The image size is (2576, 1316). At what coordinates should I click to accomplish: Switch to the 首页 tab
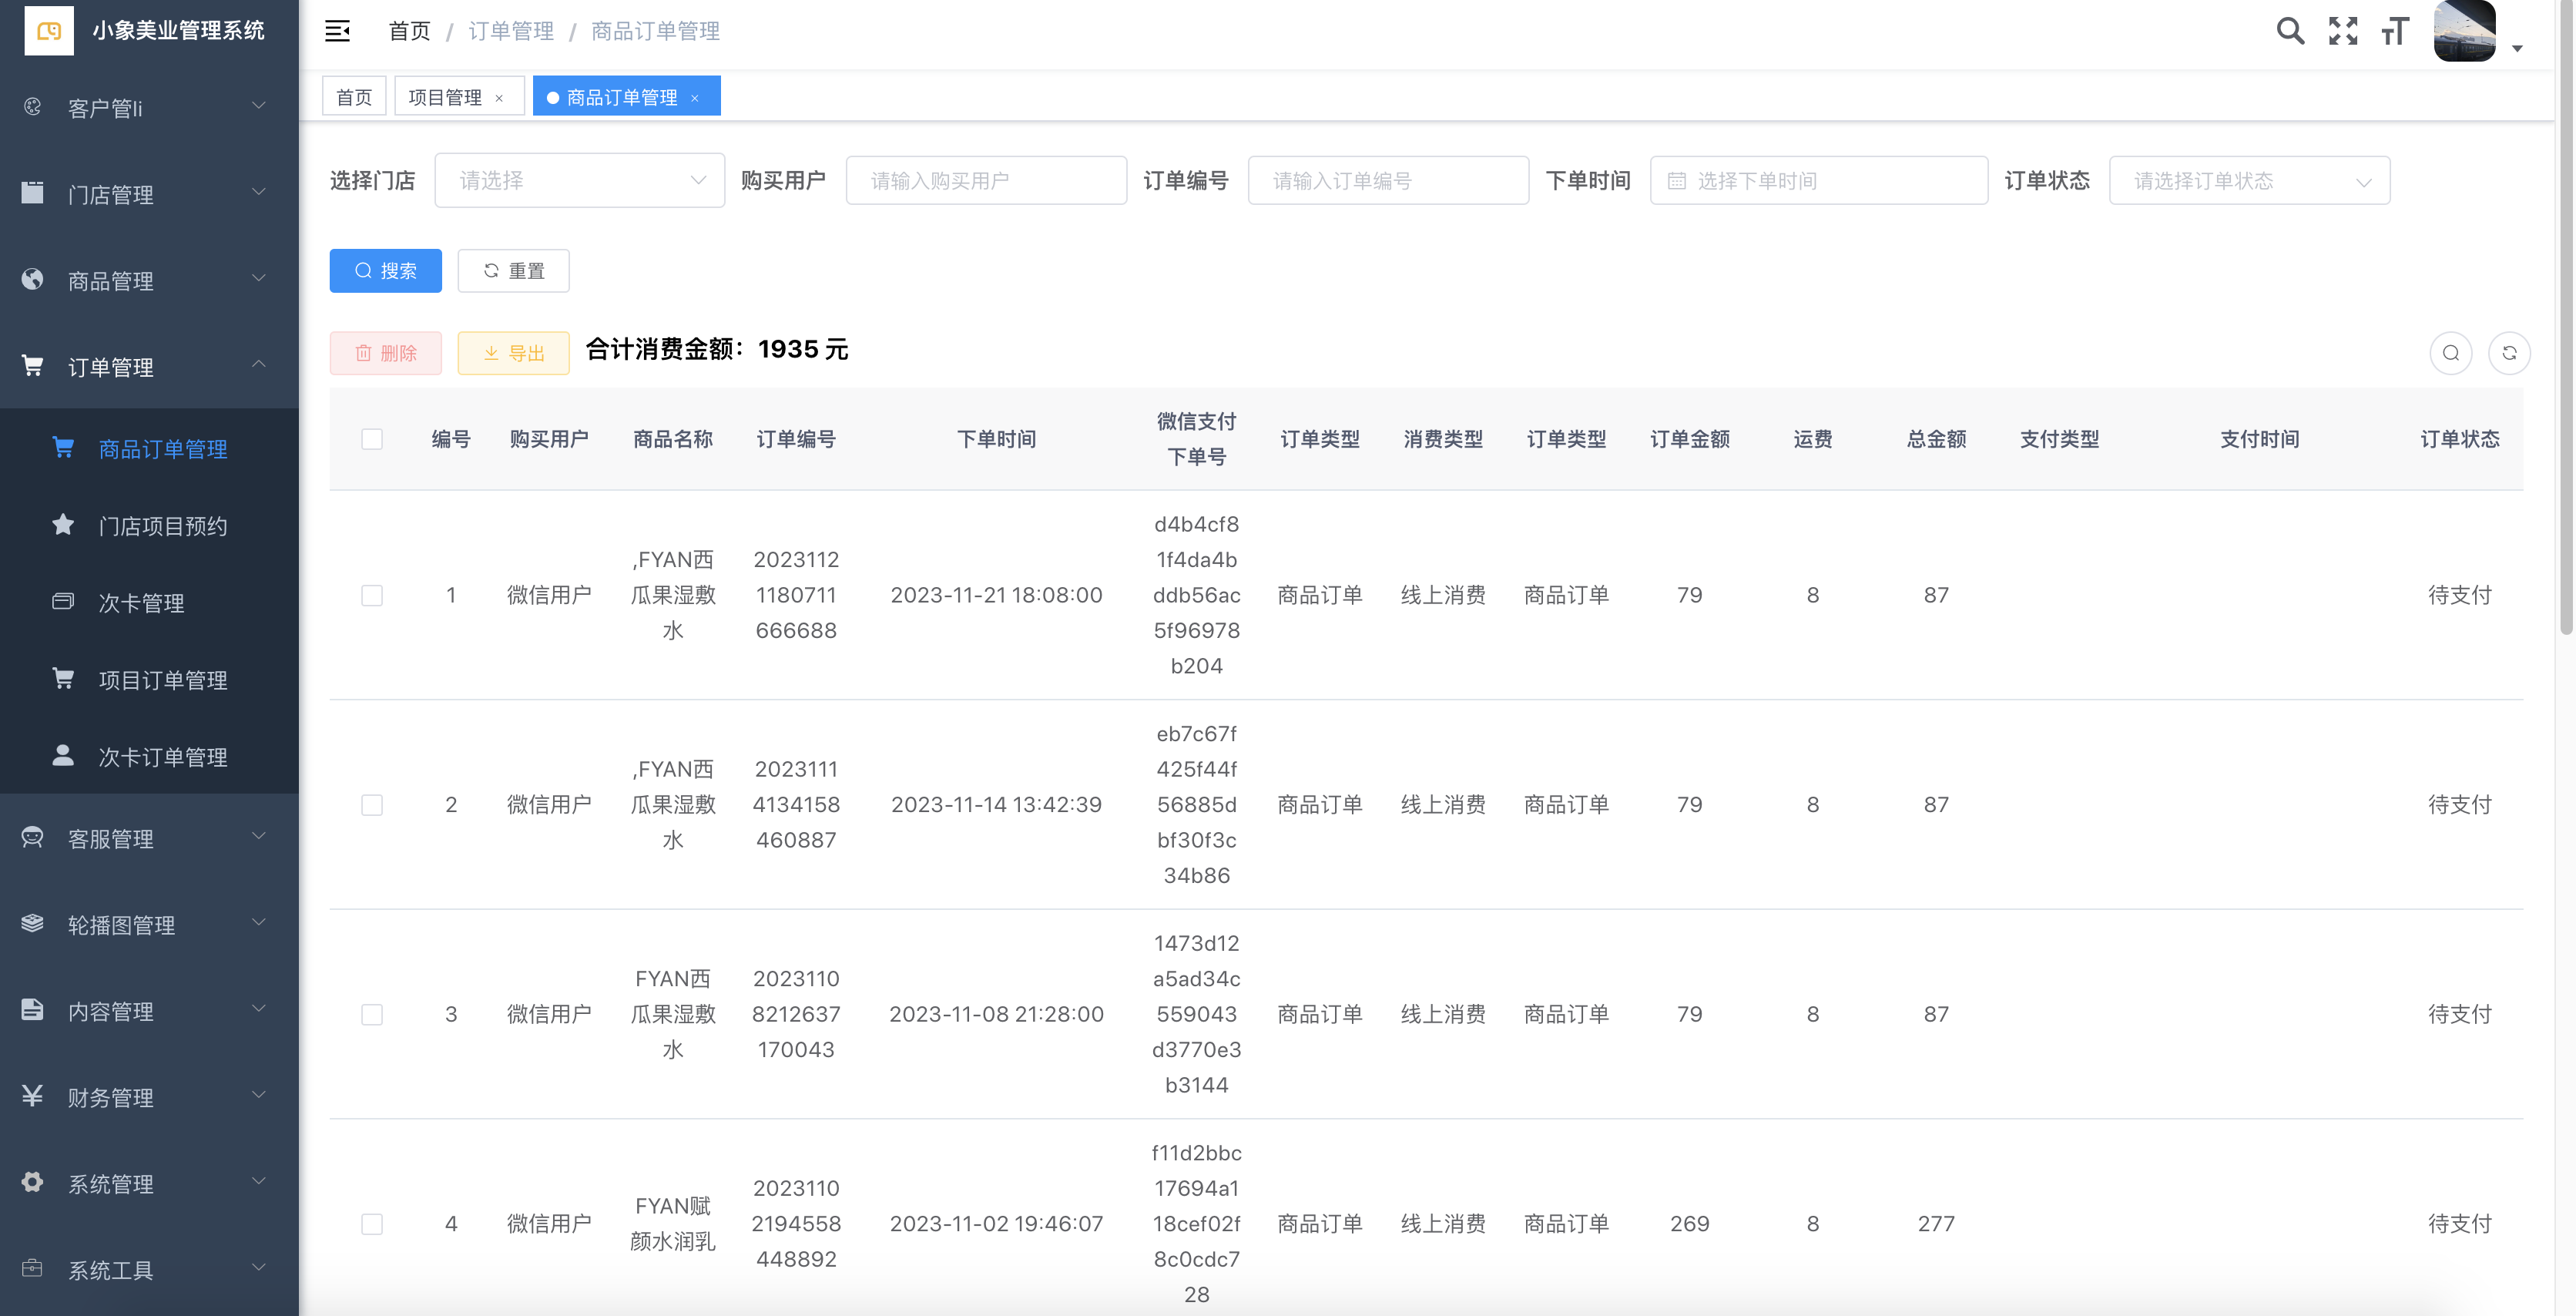(x=354, y=97)
